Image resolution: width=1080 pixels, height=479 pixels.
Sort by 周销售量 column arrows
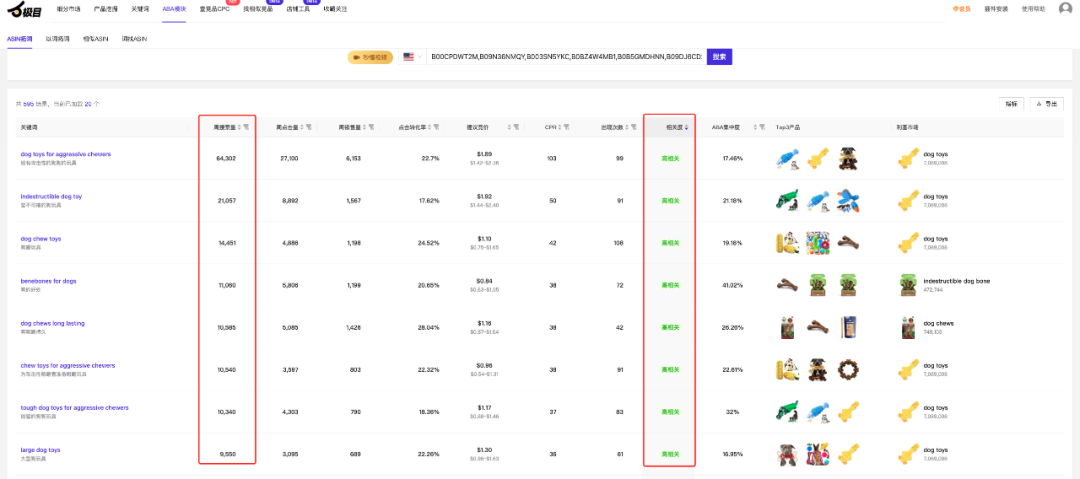pos(366,127)
